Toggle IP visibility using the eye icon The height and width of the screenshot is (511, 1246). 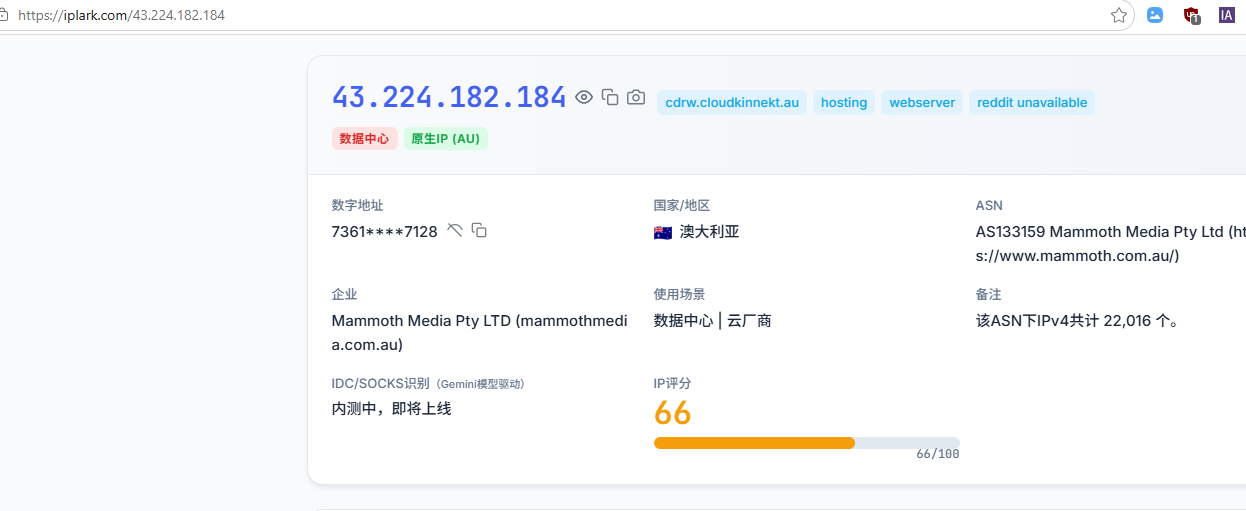click(584, 97)
